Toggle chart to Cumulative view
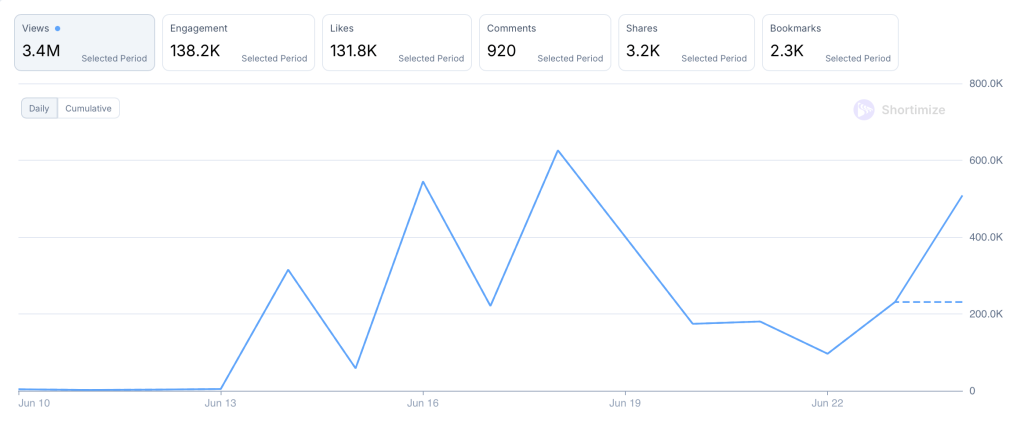 (88, 108)
